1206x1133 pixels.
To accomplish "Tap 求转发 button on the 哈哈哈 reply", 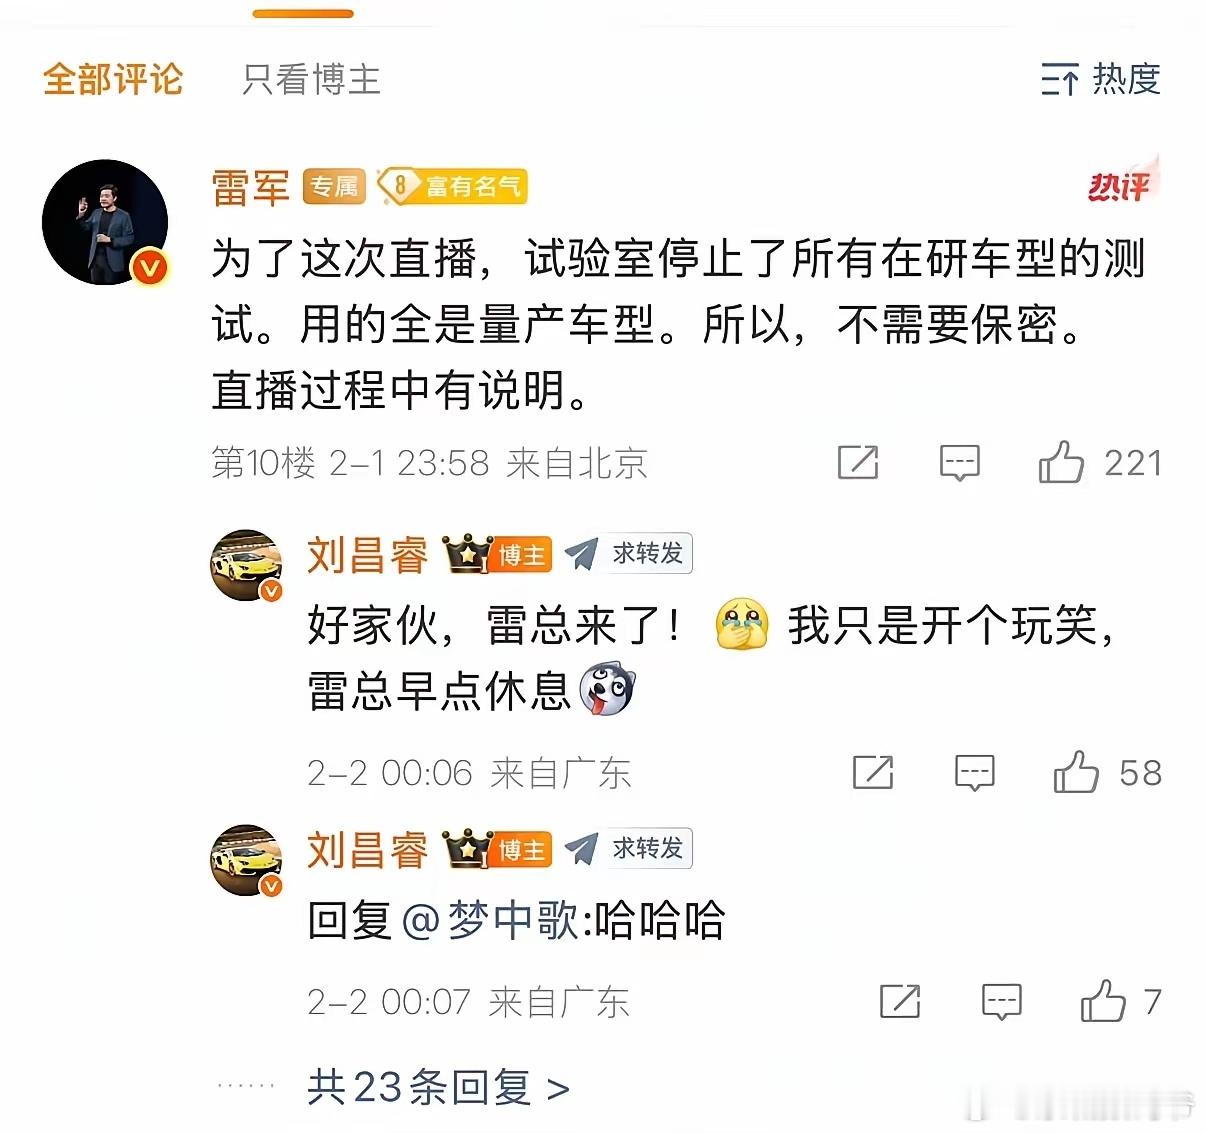I will click(x=628, y=849).
